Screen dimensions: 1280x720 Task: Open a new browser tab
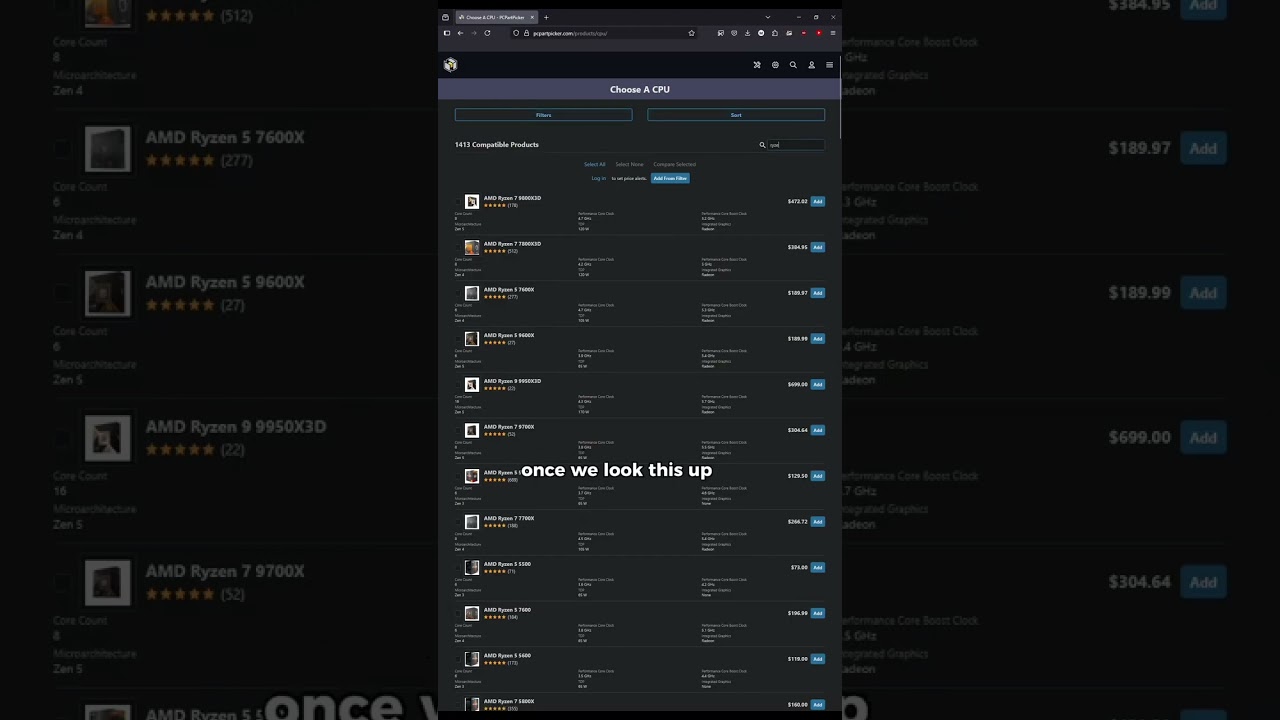pyautogui.click(x=546, y=17)
